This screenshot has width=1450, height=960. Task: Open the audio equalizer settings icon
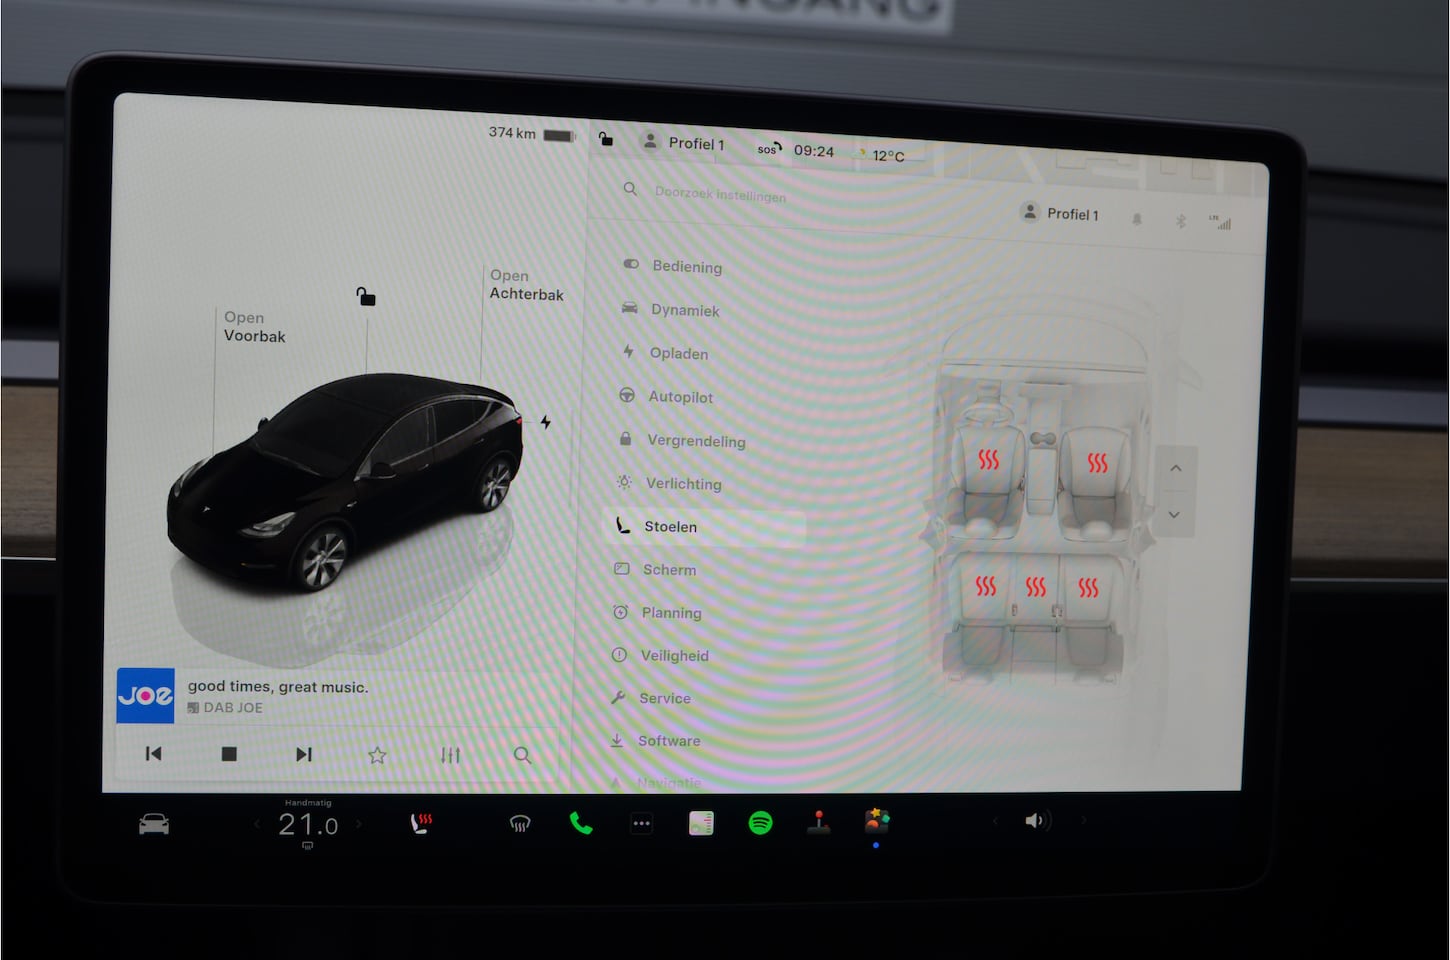(x=450, y=755)
